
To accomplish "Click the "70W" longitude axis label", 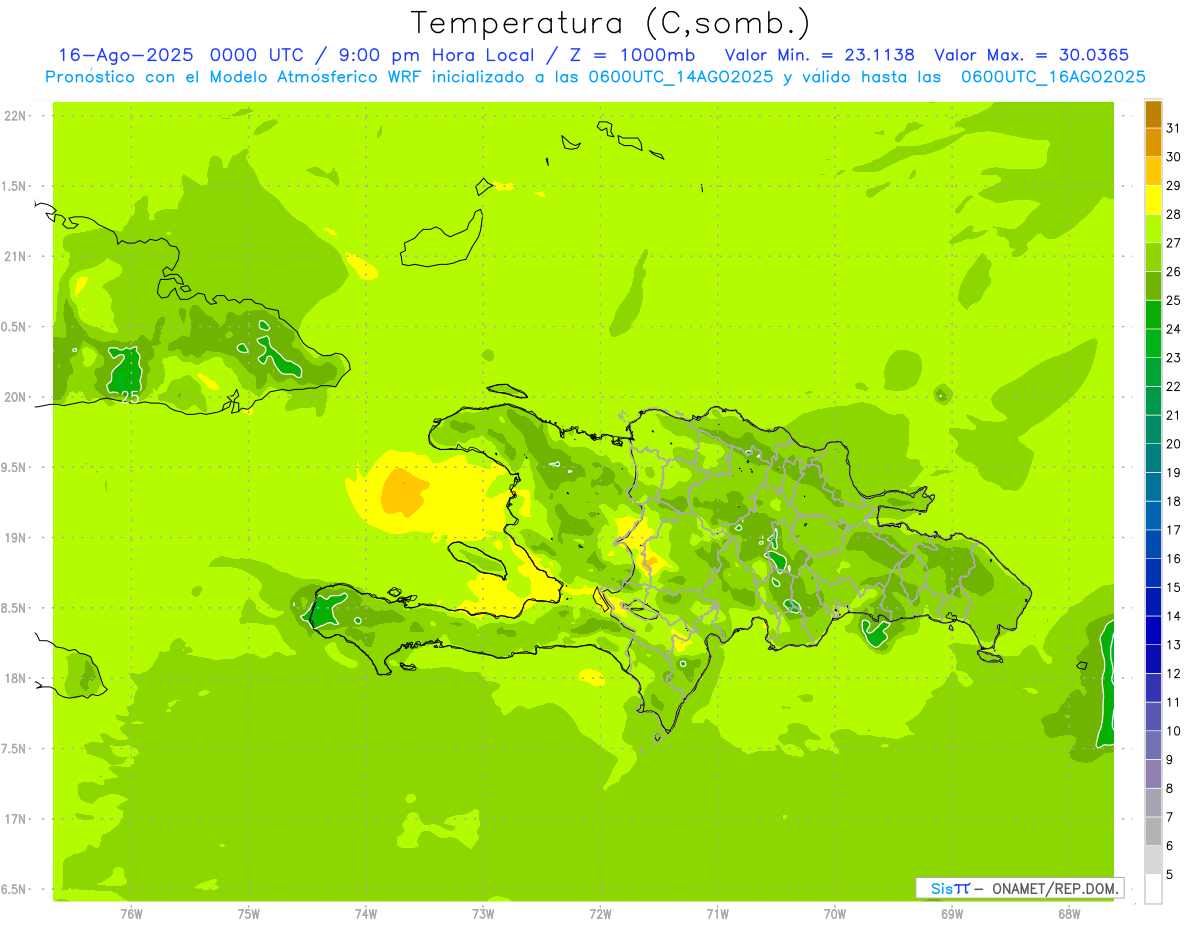I will [x=835, y=914].
